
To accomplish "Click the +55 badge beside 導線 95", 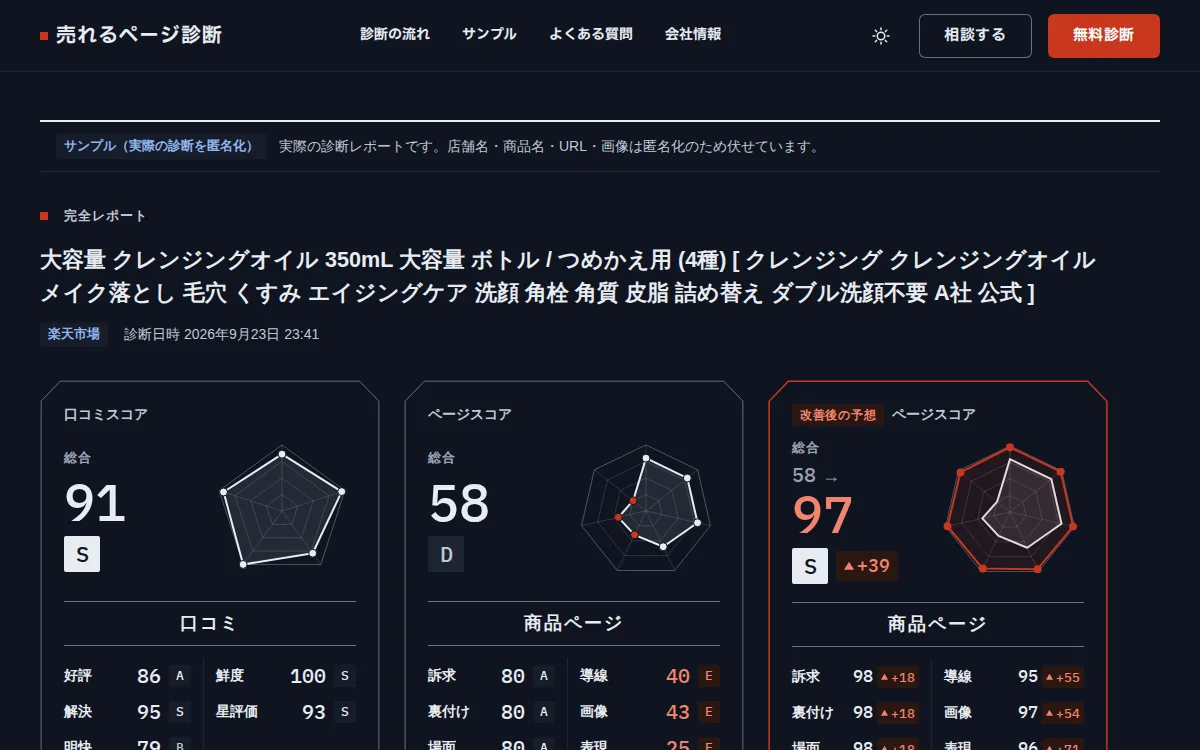I will (1063, 677).
